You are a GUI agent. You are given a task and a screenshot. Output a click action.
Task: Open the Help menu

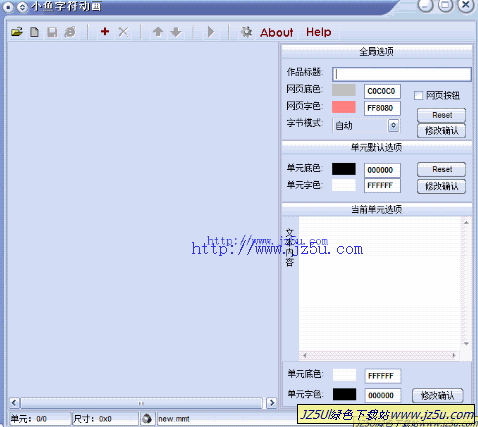coord(319,32)
